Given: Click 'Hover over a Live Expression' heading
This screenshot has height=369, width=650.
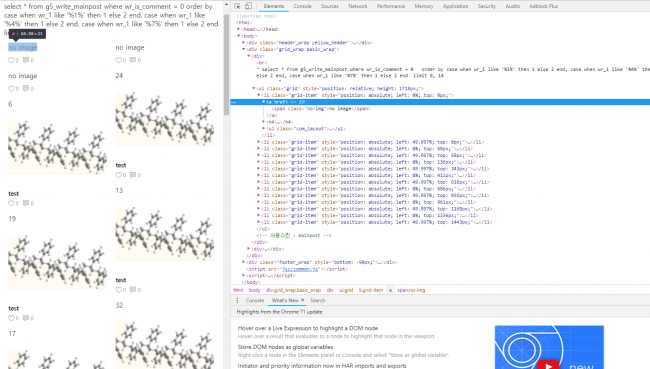Looking at the screenshot, I should (308, 328).
